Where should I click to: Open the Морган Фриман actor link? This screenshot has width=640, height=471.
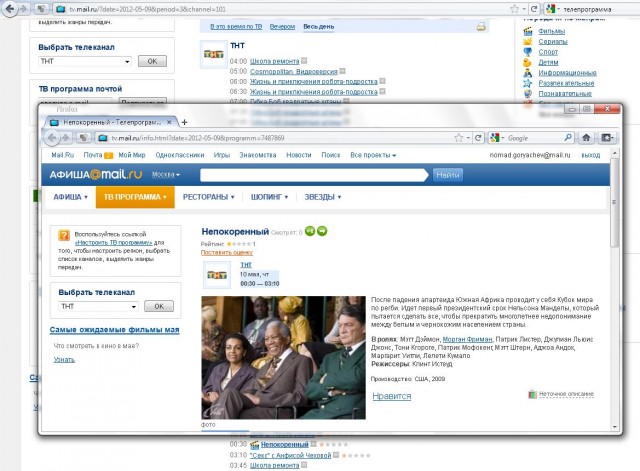[x=467, y=339]
